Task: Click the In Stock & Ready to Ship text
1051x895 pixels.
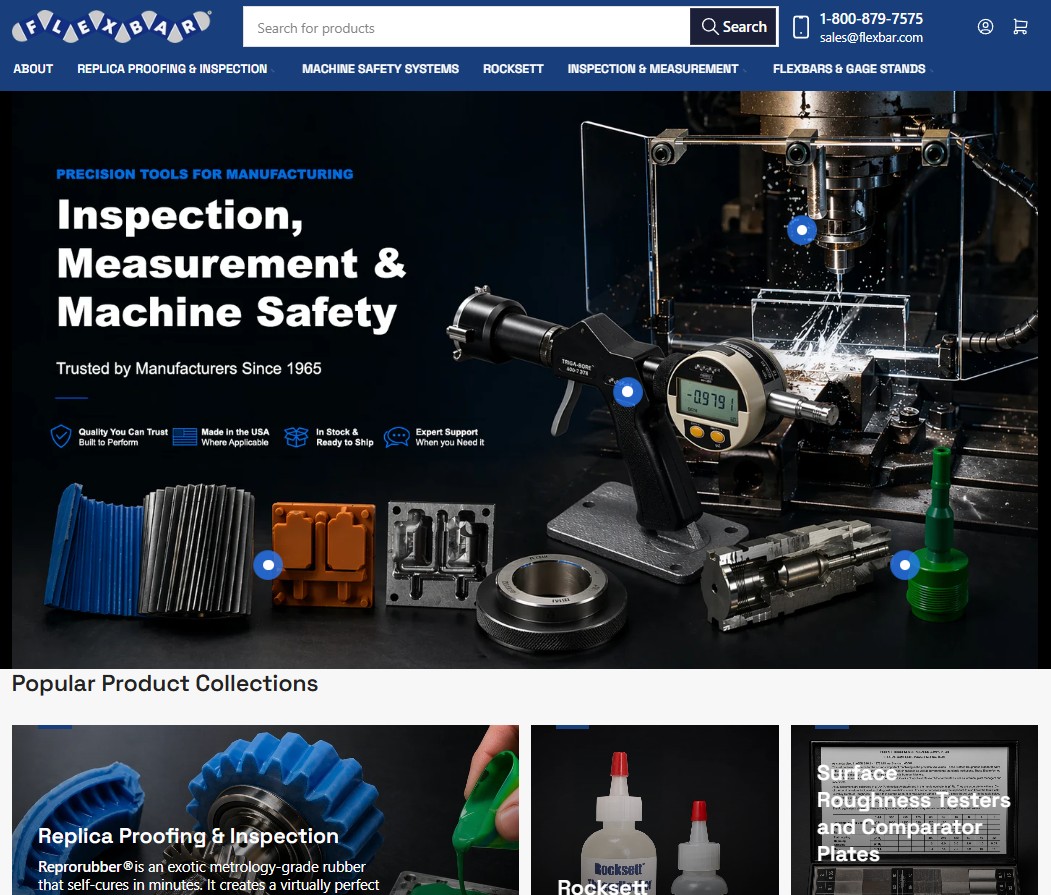Action: click(345, 437)
